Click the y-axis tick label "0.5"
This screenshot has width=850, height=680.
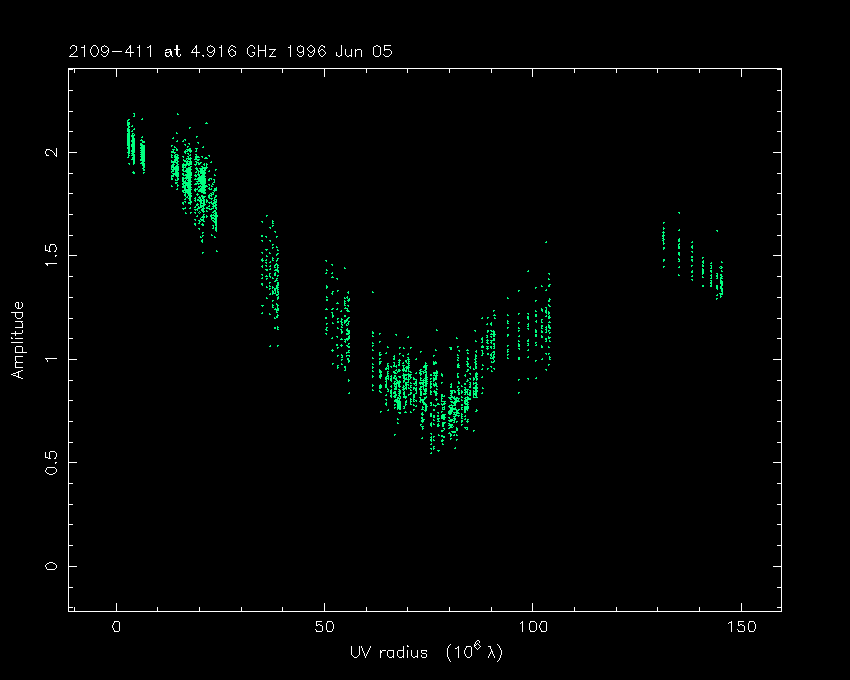[x=48, y=462]
